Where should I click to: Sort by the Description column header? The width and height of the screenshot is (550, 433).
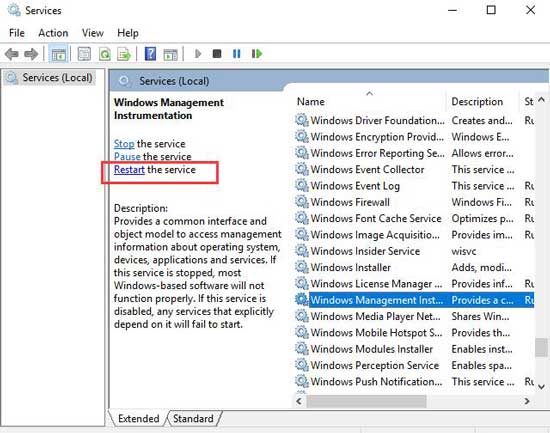coord(483,102)
